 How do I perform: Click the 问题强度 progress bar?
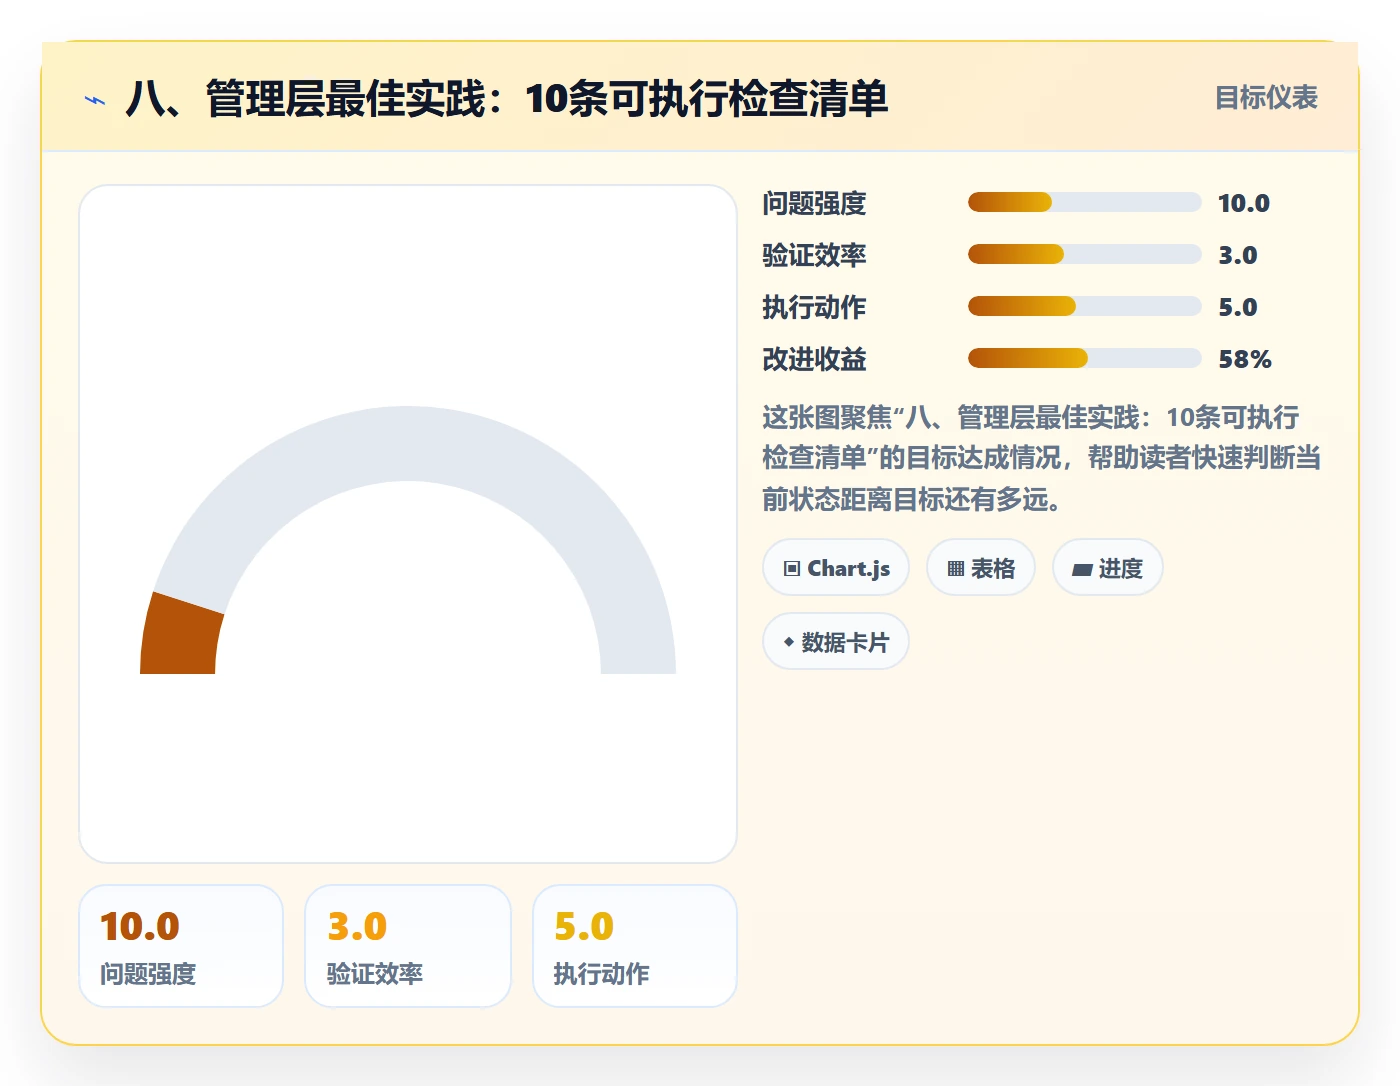tap(1084, 202)
